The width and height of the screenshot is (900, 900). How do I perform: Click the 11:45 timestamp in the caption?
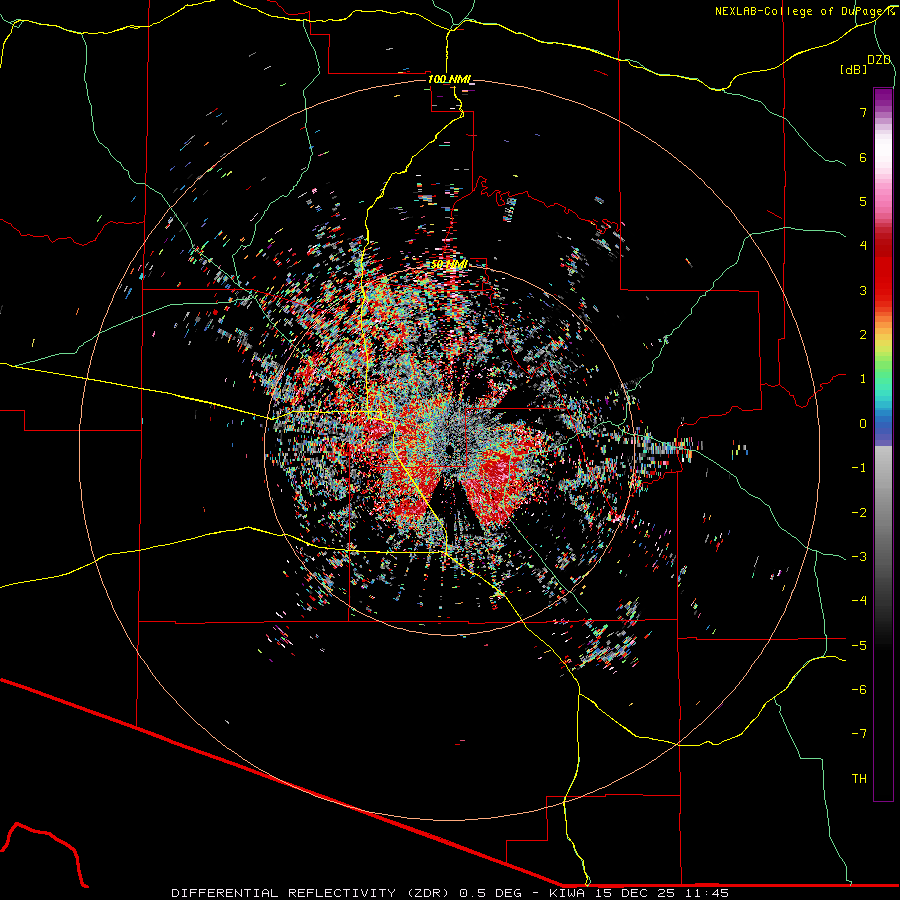[x=708, y=893]
